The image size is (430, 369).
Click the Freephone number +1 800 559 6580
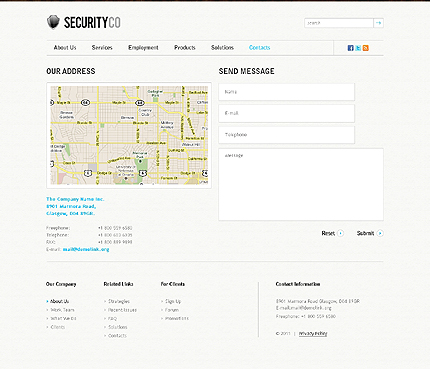(x=115, y=228)
